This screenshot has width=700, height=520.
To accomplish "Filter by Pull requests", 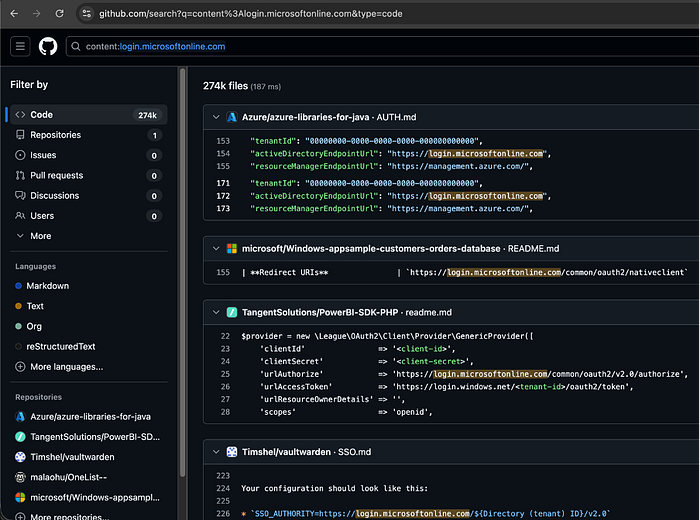I will pos(55,175).
